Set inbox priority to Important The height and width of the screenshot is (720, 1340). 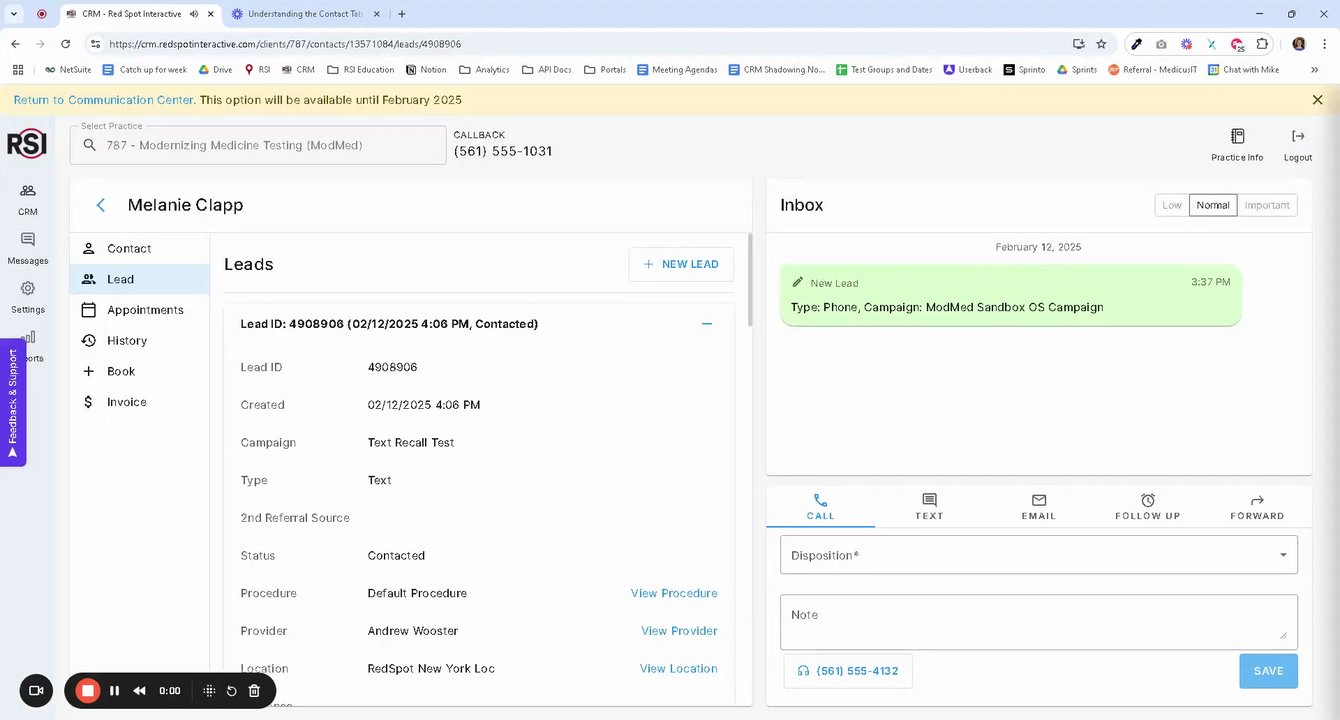pos(1267,205)
